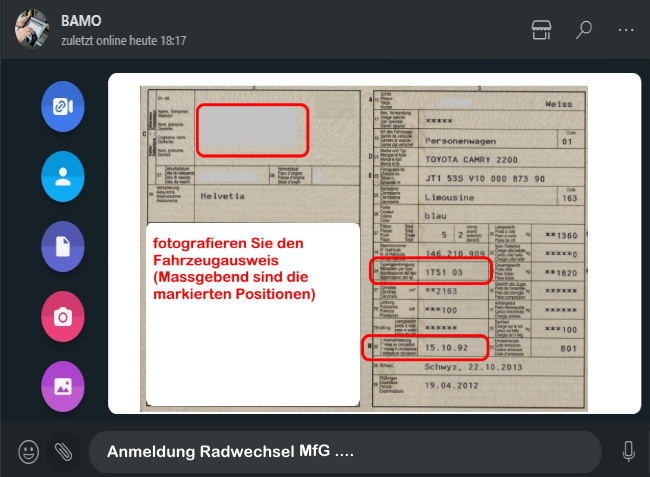Image resolution: width=650 pixels, height=477 pixels.
Task: Click the 'Weiss' text in the document
Action: click(x=558, y=104)
